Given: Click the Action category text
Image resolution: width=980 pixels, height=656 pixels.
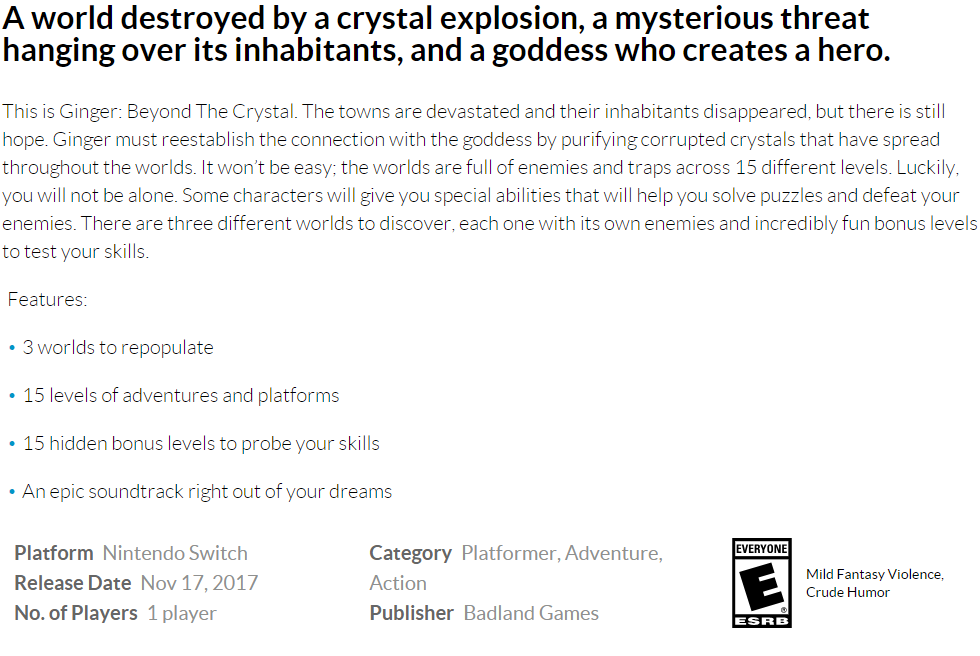Looking at the screenshot, I should coord(398,583).
